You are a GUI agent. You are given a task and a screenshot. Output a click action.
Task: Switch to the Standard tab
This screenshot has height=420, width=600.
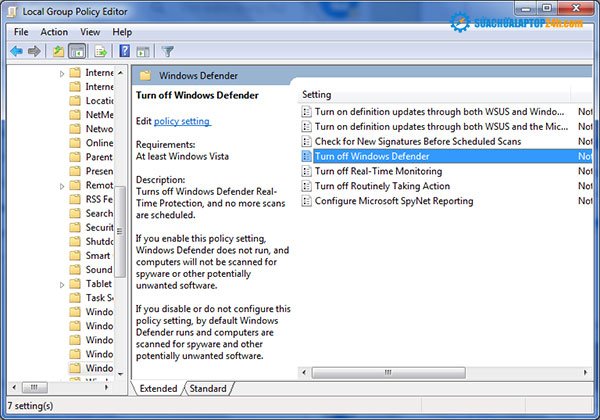tap(208, 389)
